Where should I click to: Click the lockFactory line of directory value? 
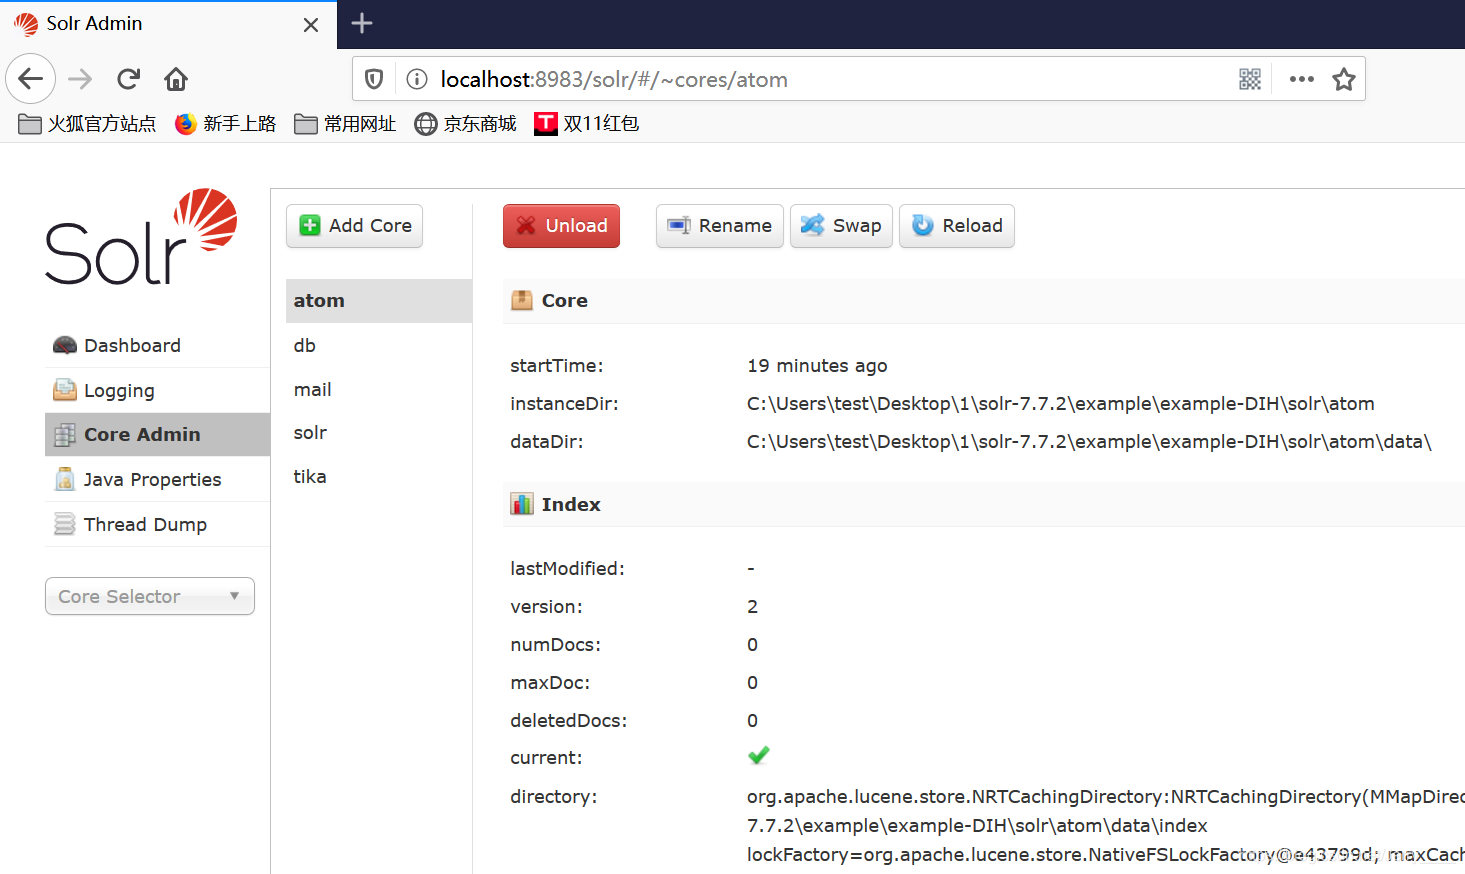coord(1105,855)
